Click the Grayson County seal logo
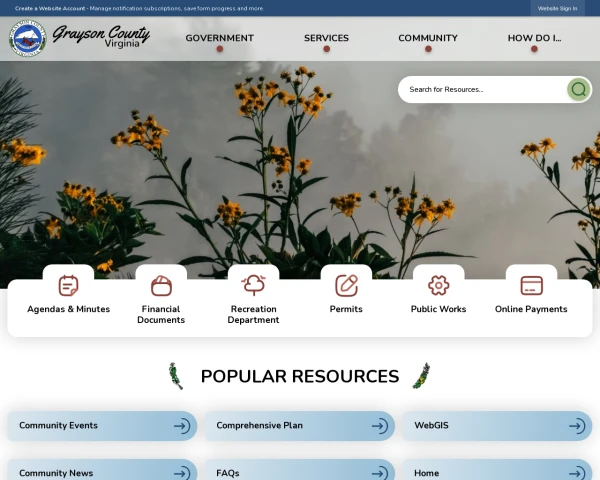Screen dimensions: 600x480 tap(28, 38)
